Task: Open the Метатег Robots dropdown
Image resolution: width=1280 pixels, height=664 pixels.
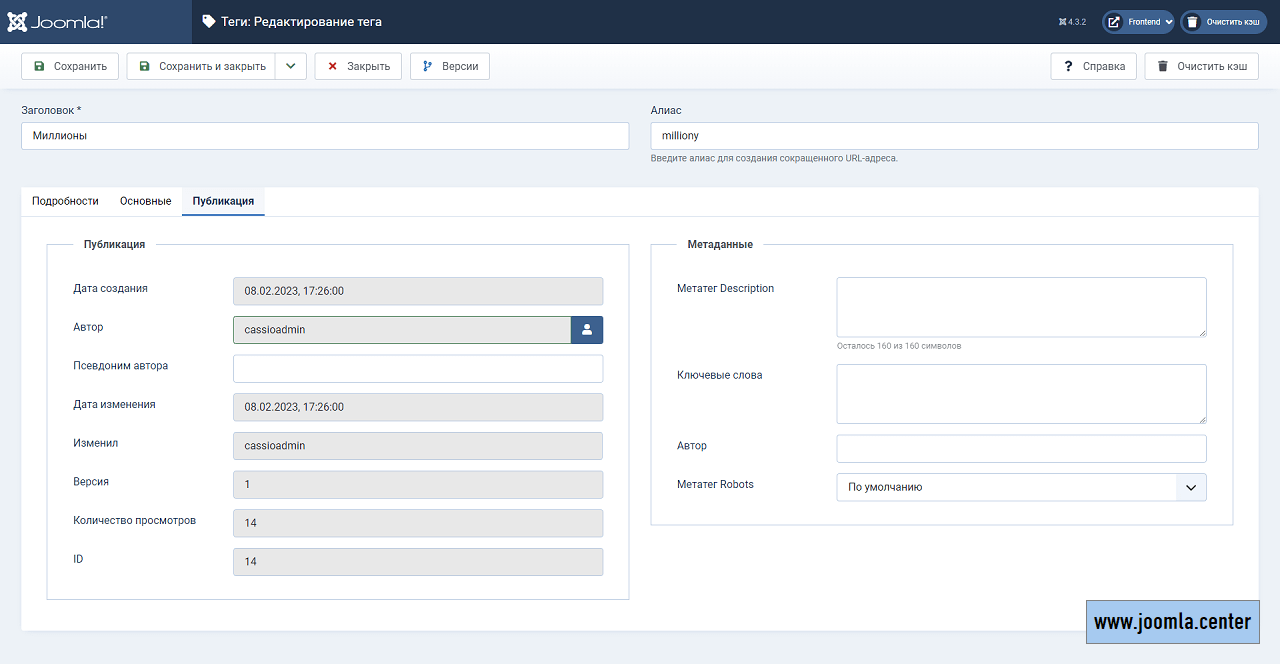Action: (1021, 488)
